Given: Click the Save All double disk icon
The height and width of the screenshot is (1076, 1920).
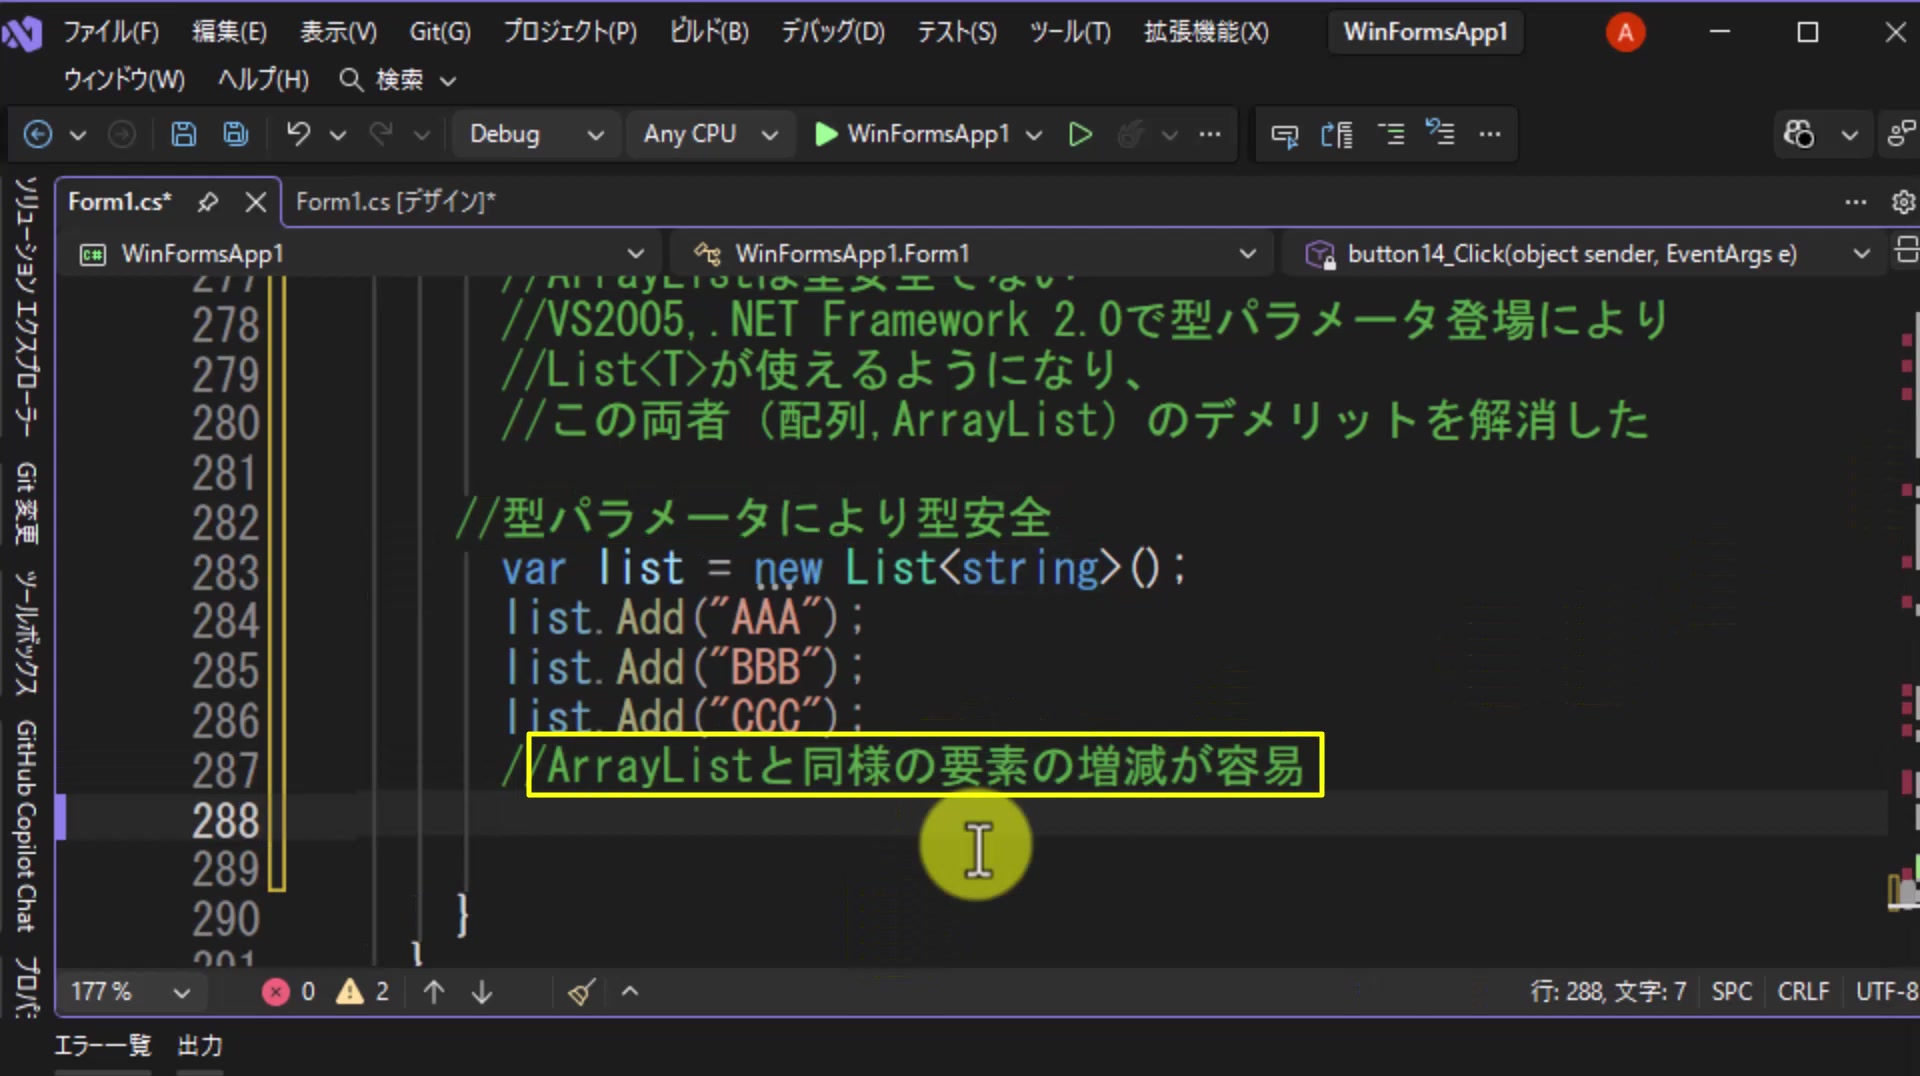Looking at the screenshot, I should (235, 134).
